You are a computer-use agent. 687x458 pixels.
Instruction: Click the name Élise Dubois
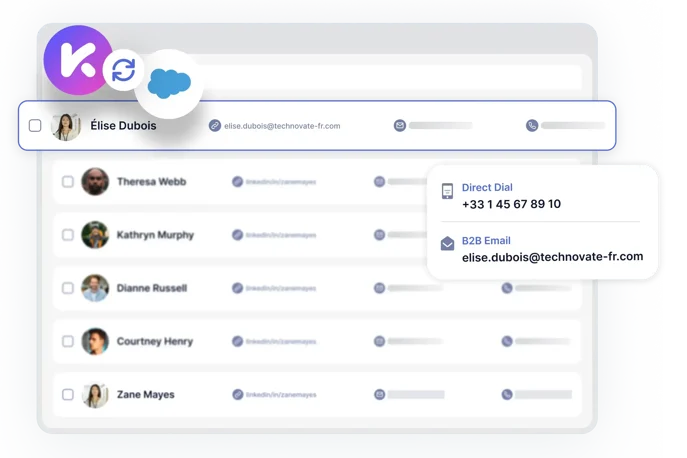coord(123,125)
